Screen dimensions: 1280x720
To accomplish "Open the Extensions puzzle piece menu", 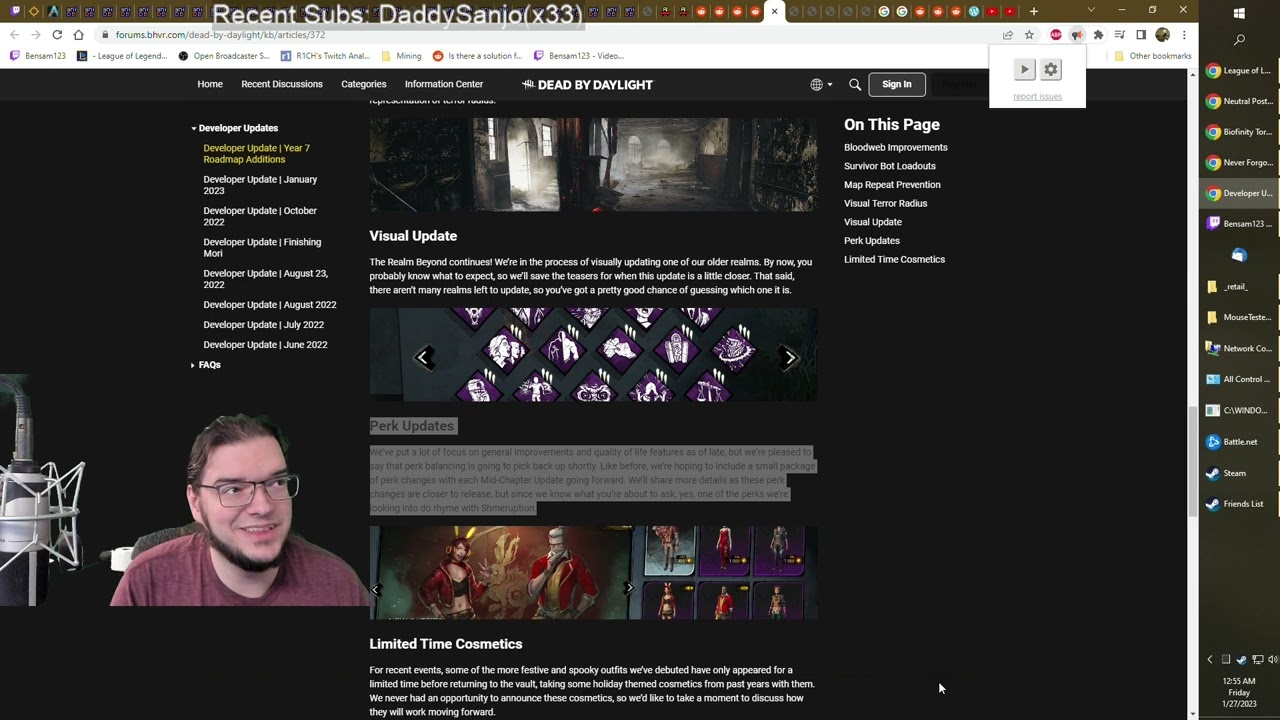I will [x=1098, y=35].
